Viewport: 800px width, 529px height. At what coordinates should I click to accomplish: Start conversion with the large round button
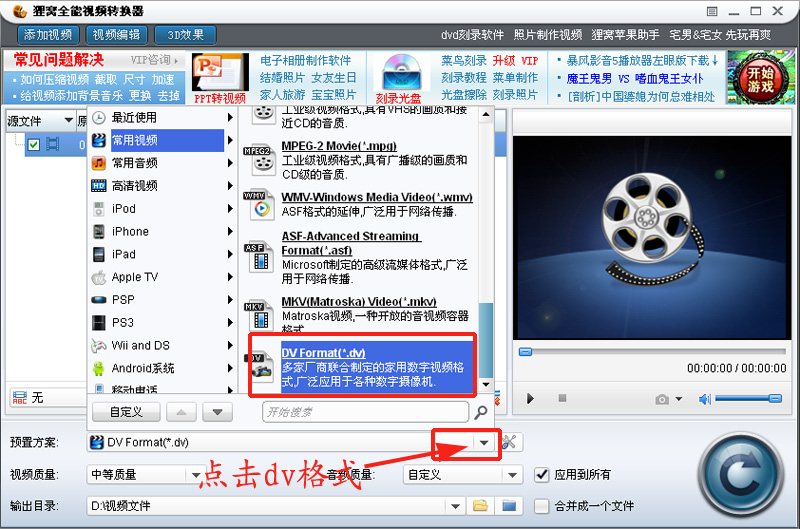[740, 474]
